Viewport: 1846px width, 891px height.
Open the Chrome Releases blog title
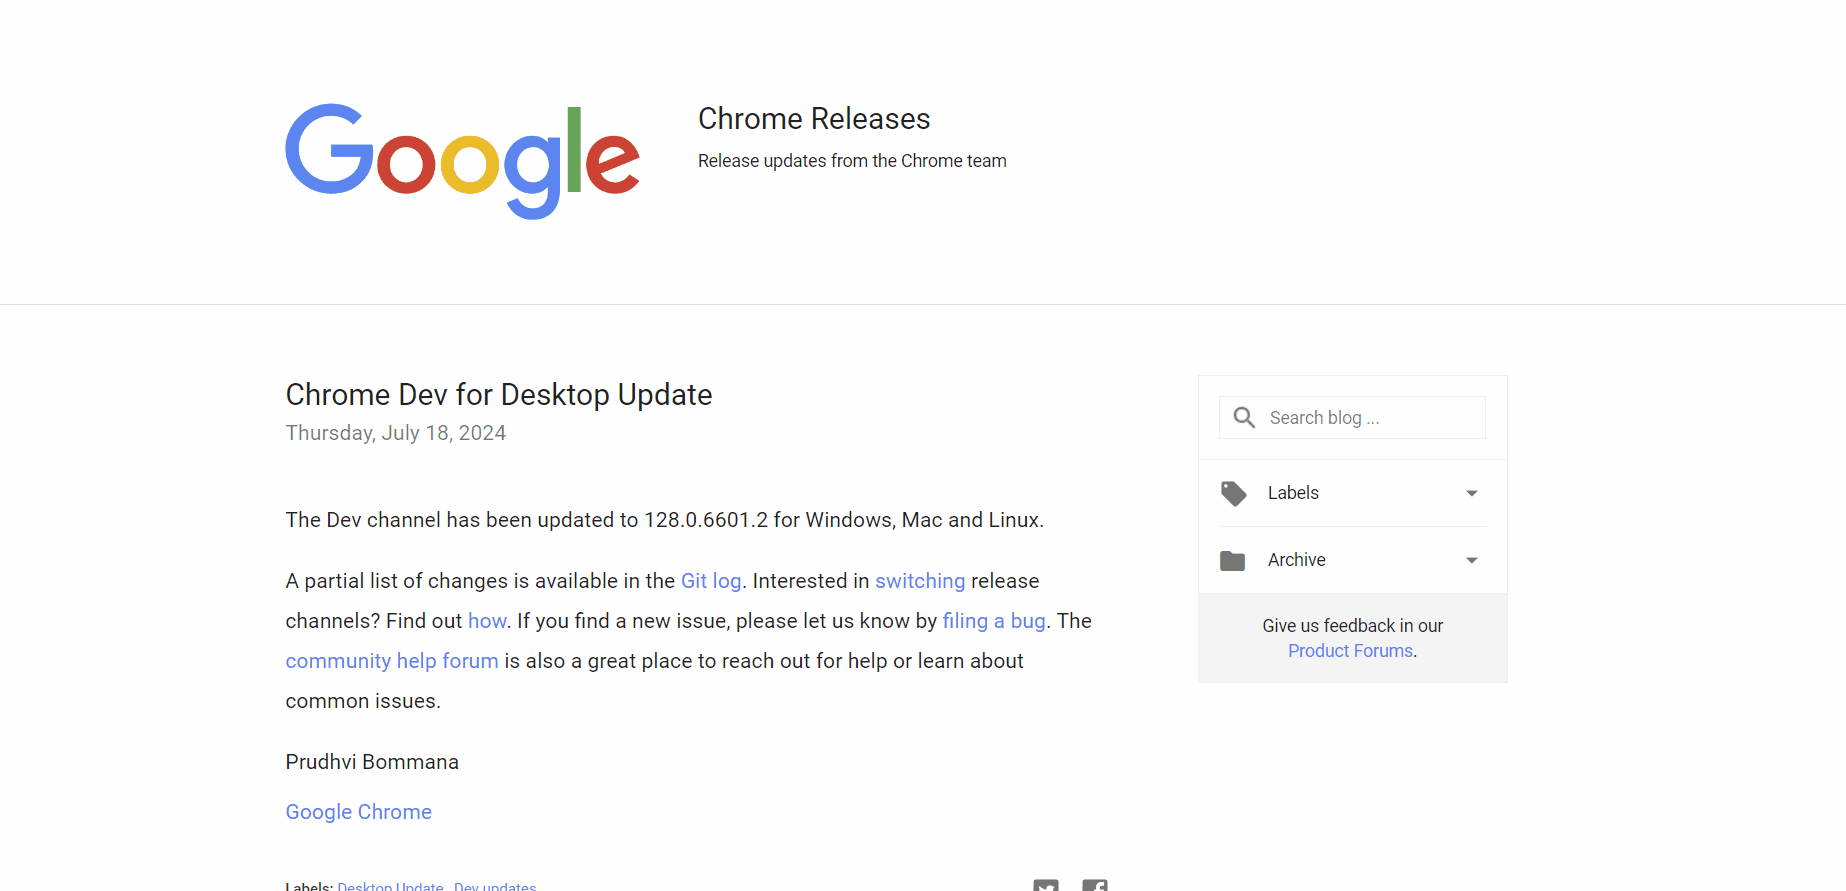pyautogui.click(x=814, y=119)
